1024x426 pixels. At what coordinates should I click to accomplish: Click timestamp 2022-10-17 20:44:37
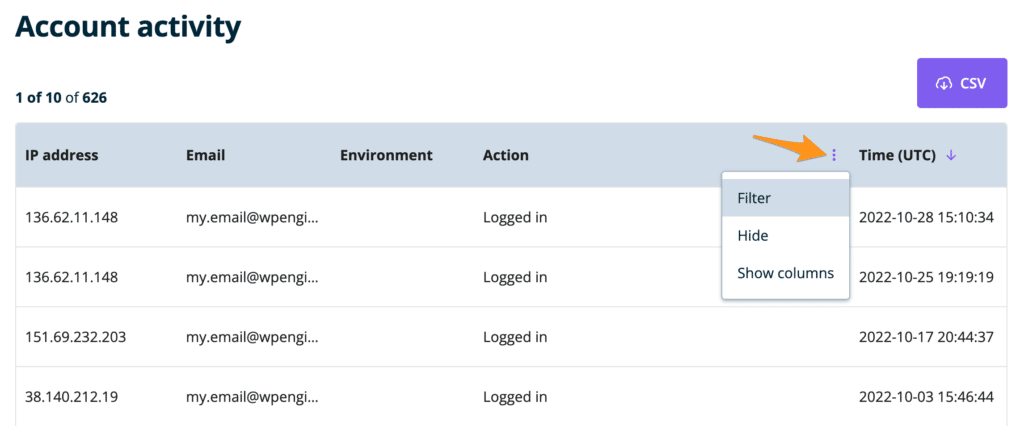(x=926, y=337)
